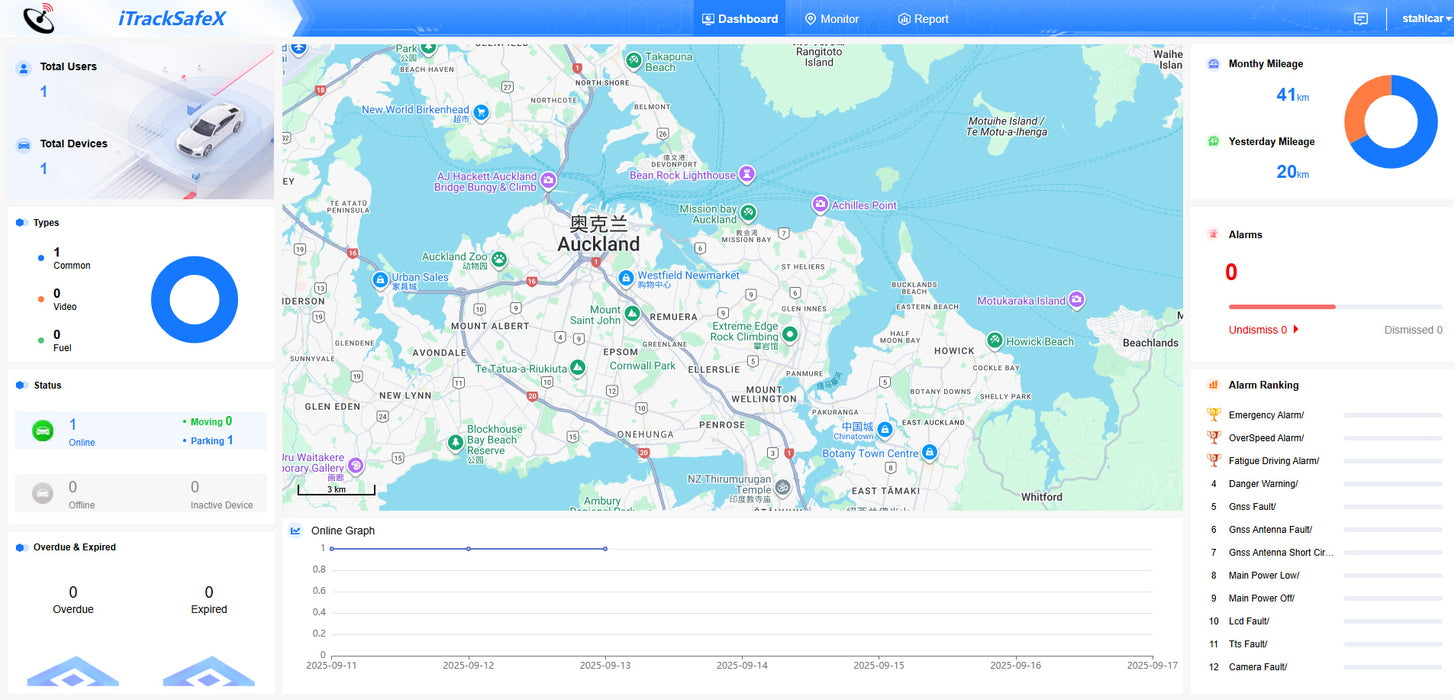
Task: Open the messages icon in header
Action: 1360,19
